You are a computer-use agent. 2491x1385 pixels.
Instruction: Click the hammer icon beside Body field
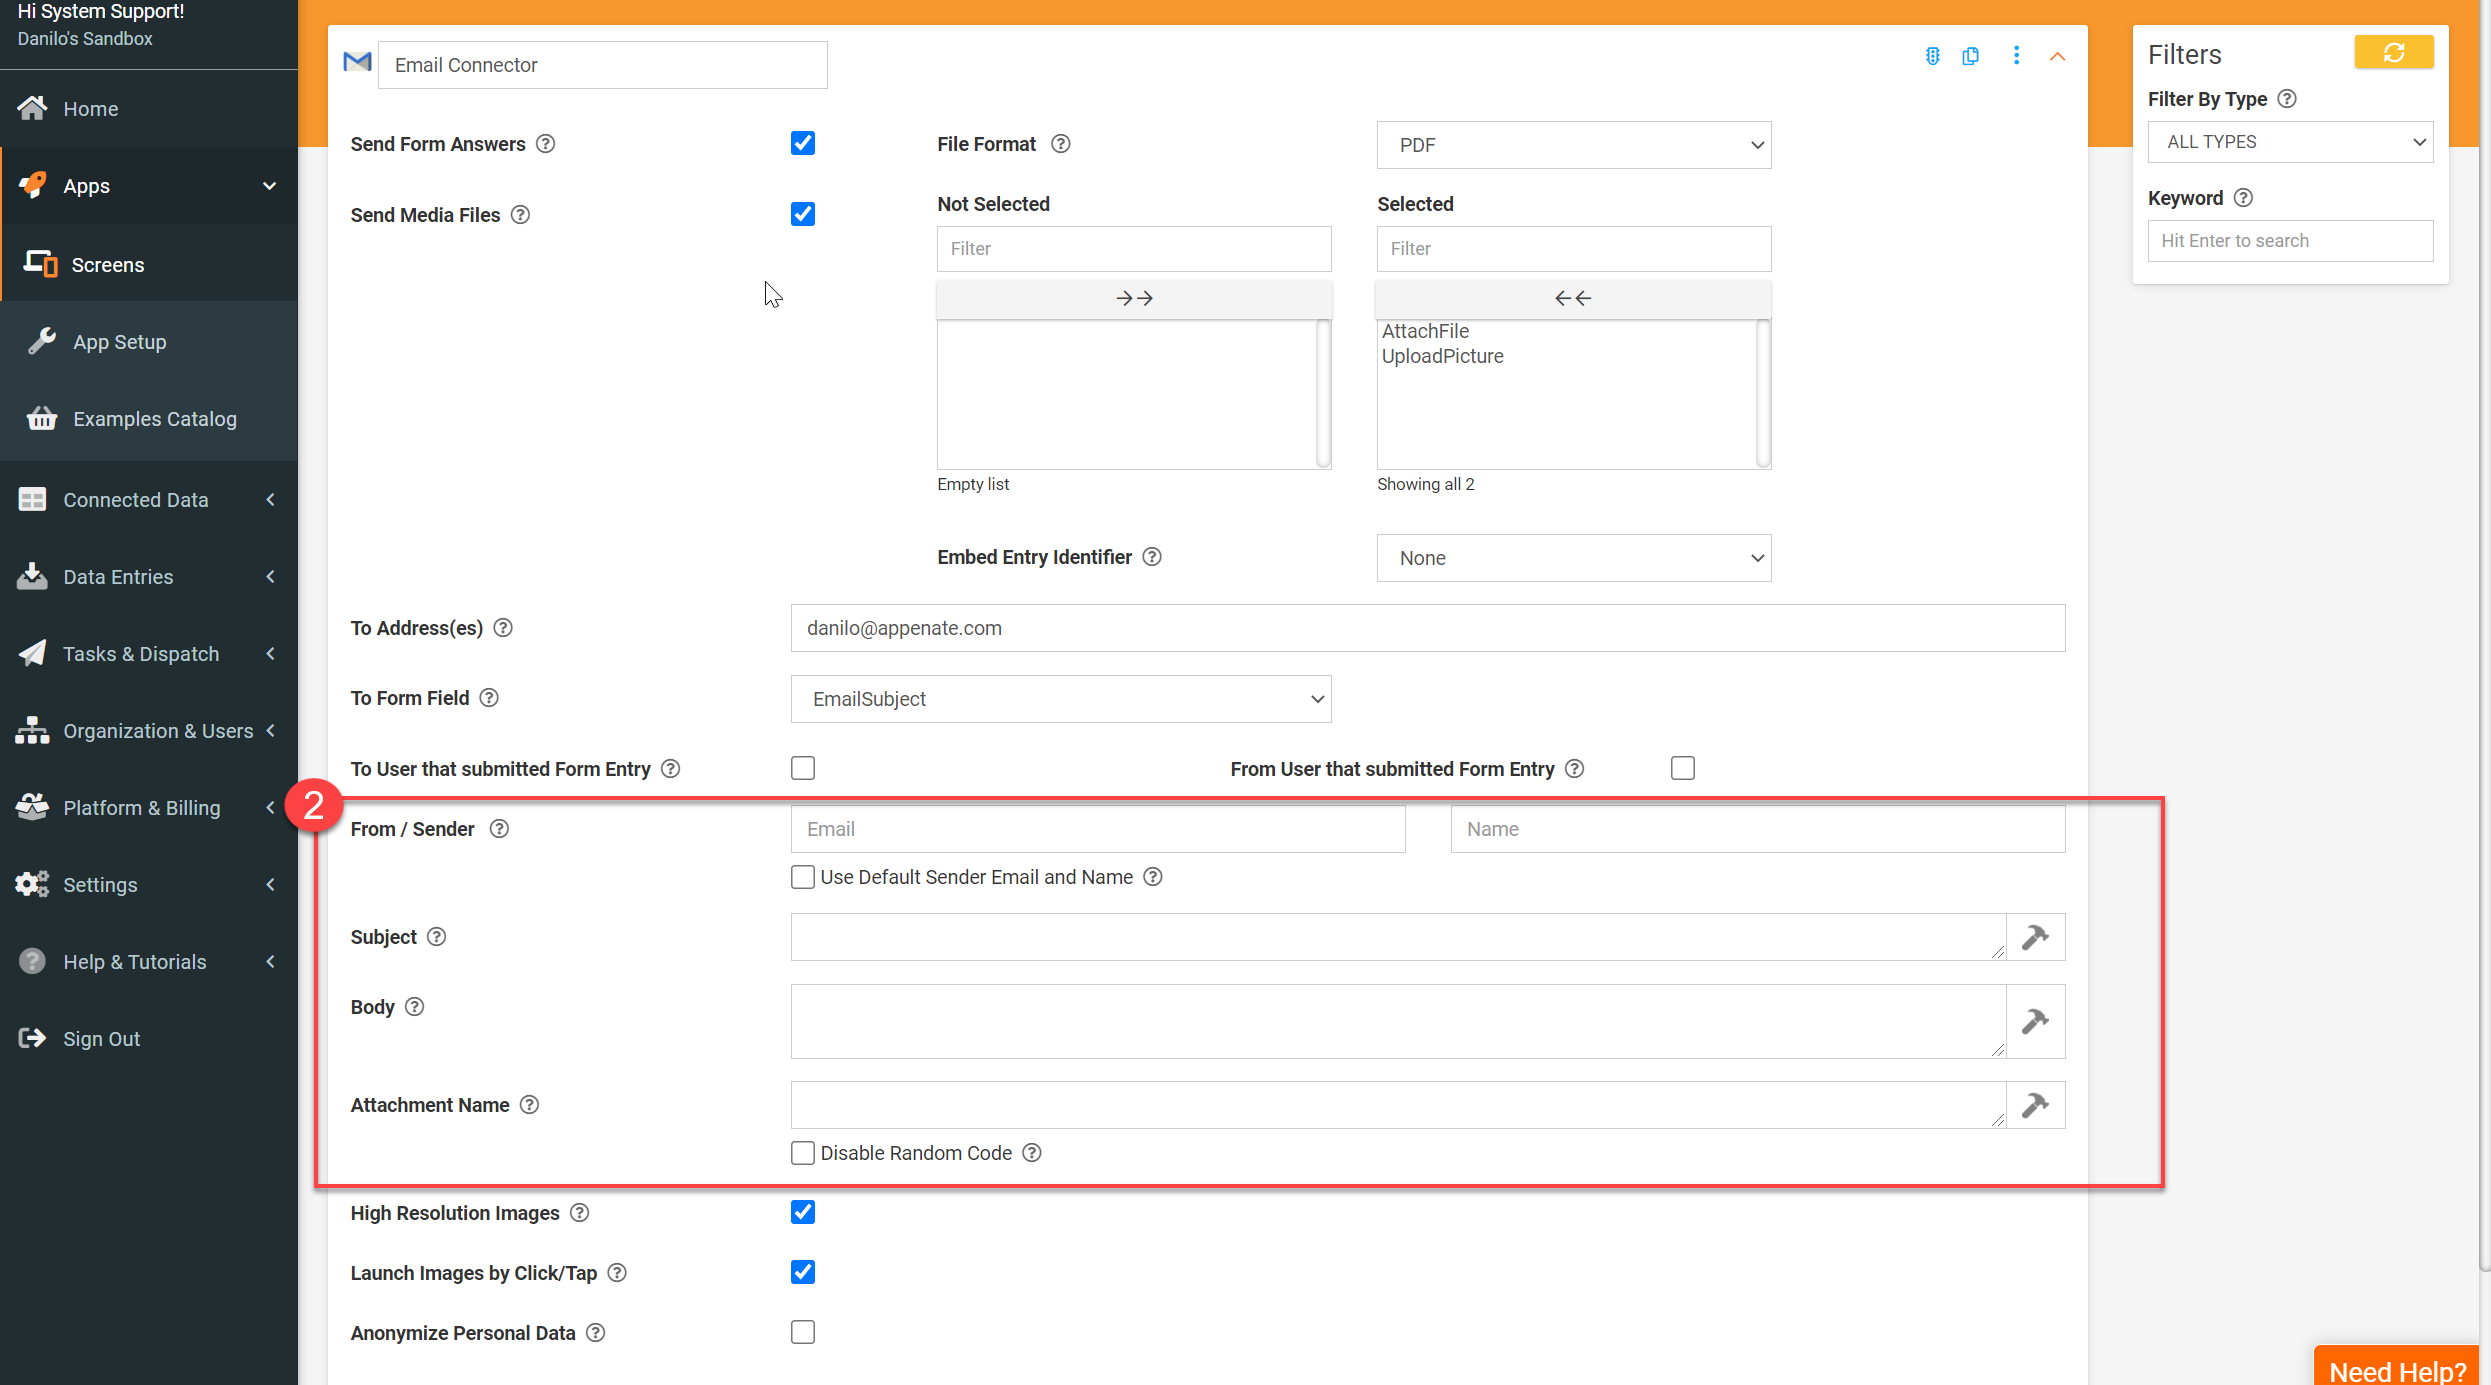[x=2035, y=1021]
